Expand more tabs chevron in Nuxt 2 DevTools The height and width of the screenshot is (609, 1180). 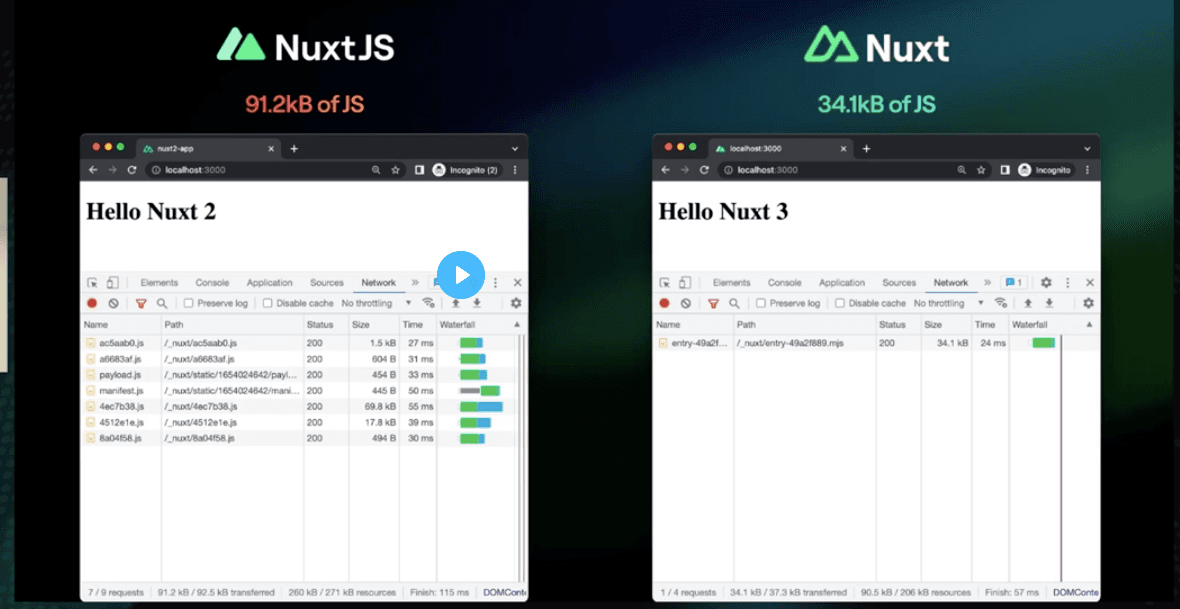pos(415,282)
